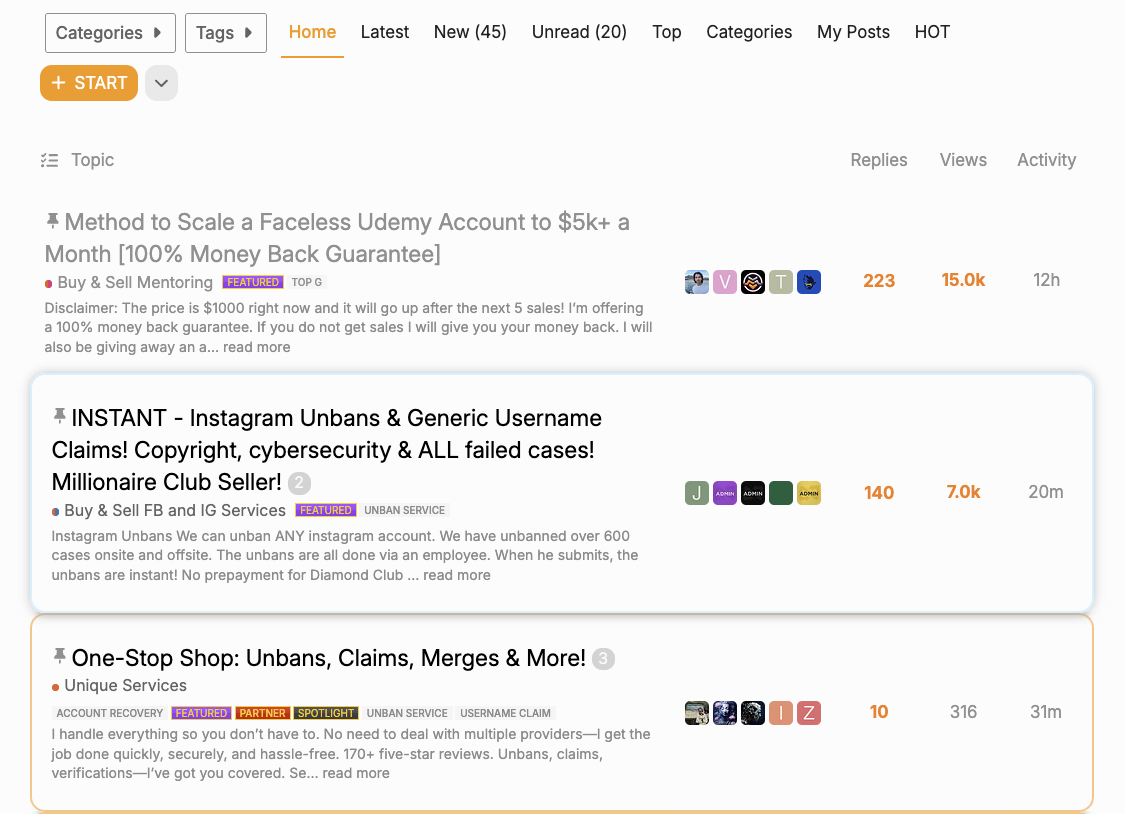Sort topics by Views column
Viewport: 1125px width, 814px height.
[x=963, y=160]
